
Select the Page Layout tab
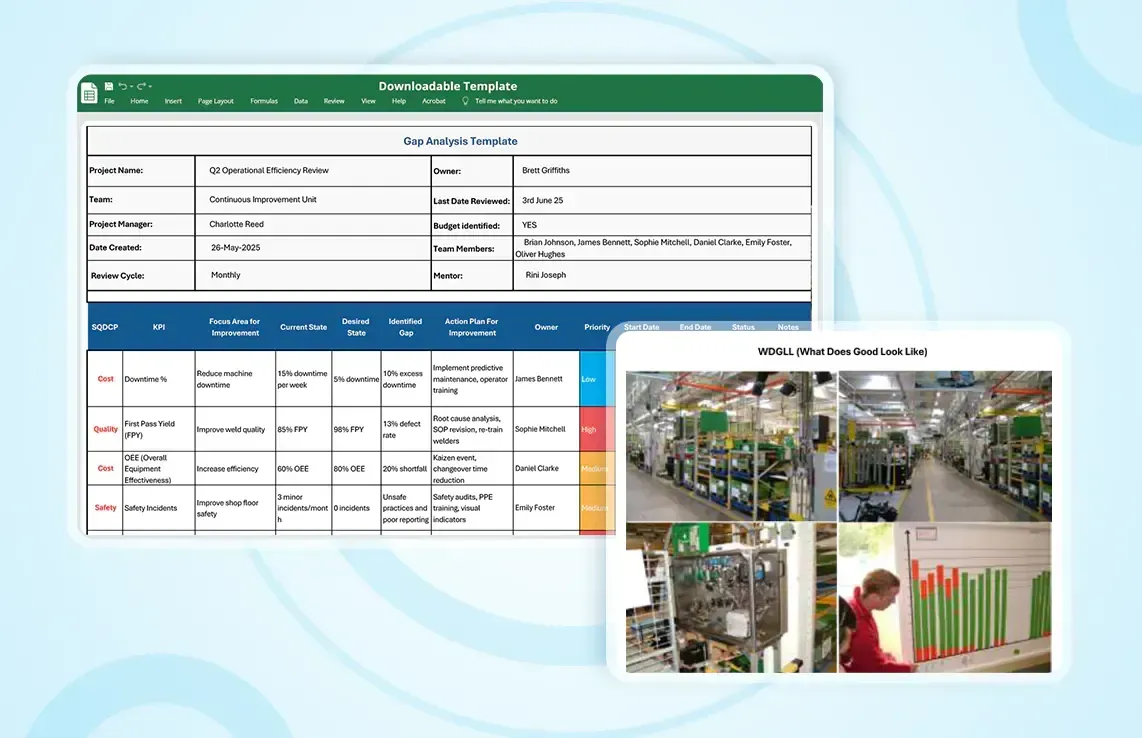pos(215,101)
